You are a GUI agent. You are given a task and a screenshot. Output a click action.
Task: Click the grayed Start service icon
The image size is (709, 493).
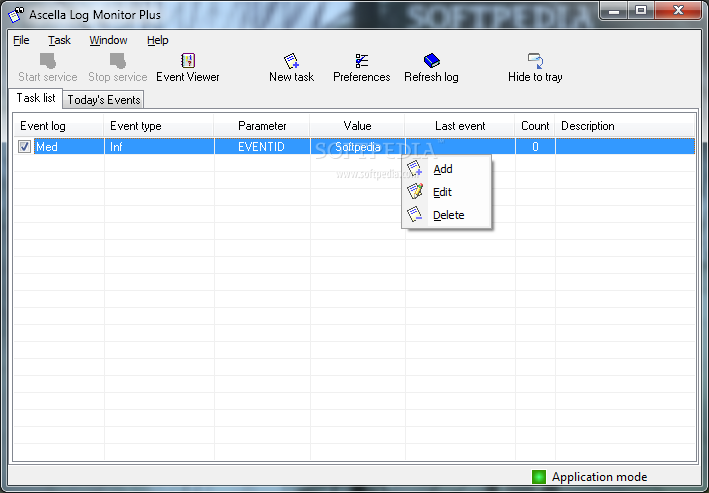(x=48, y=60)
